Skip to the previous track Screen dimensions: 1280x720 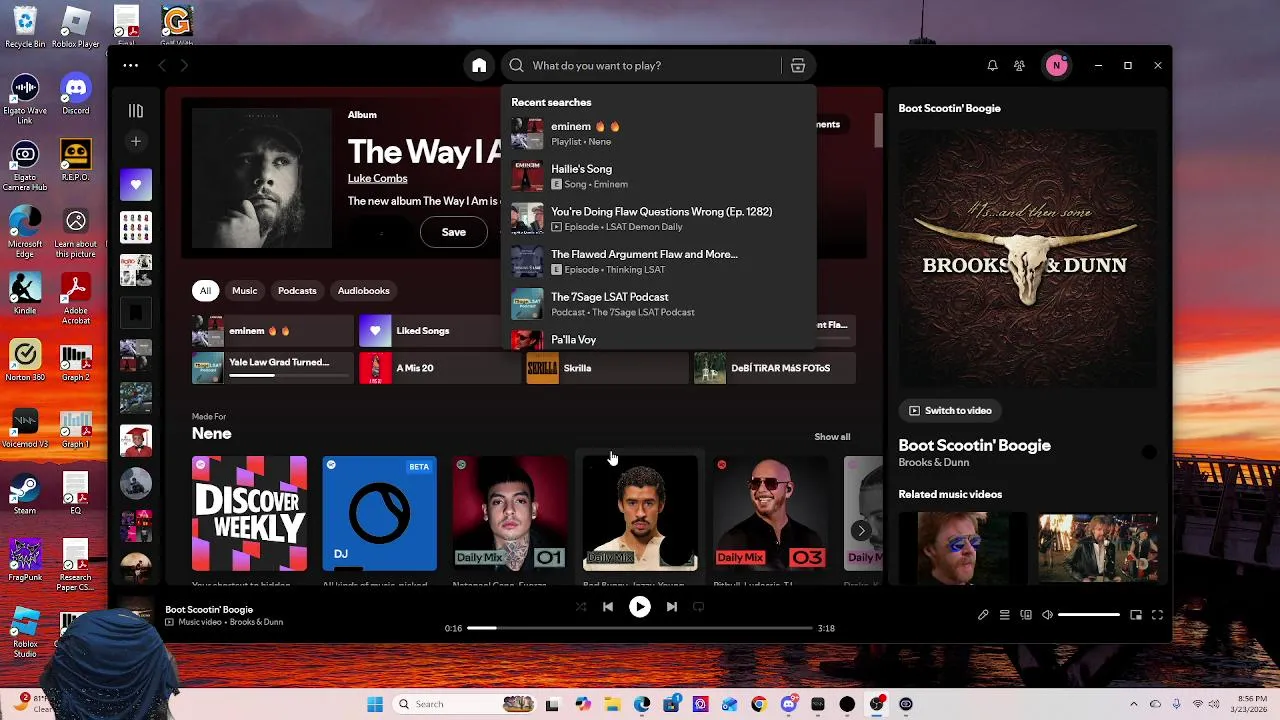click(x=608, y=607)
